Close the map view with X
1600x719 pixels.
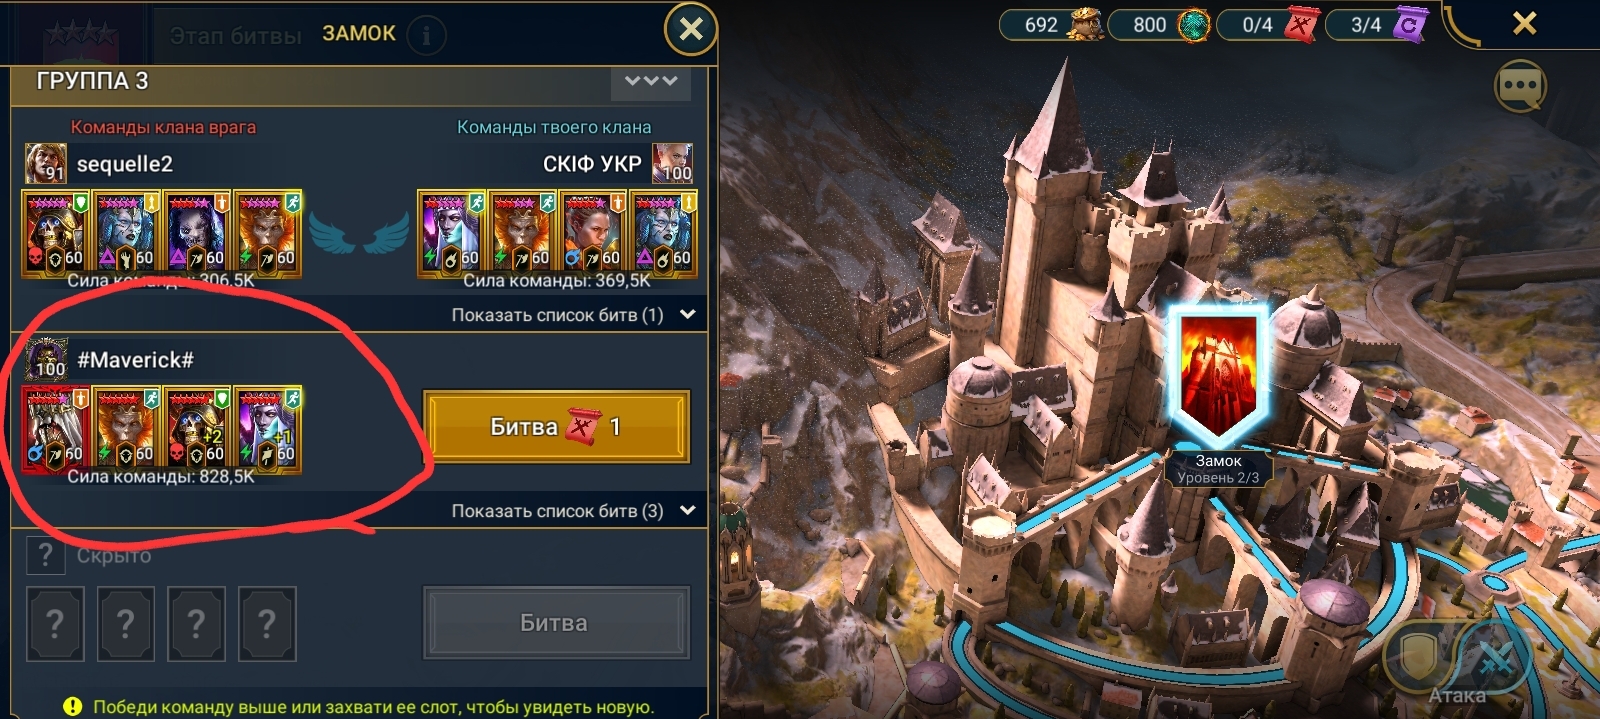coord(1524,23)
